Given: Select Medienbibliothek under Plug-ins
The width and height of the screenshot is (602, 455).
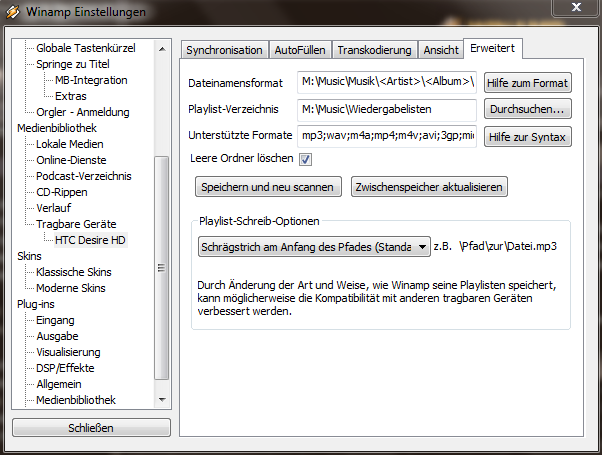Looking at the screenshot, I should click(76, 400).
